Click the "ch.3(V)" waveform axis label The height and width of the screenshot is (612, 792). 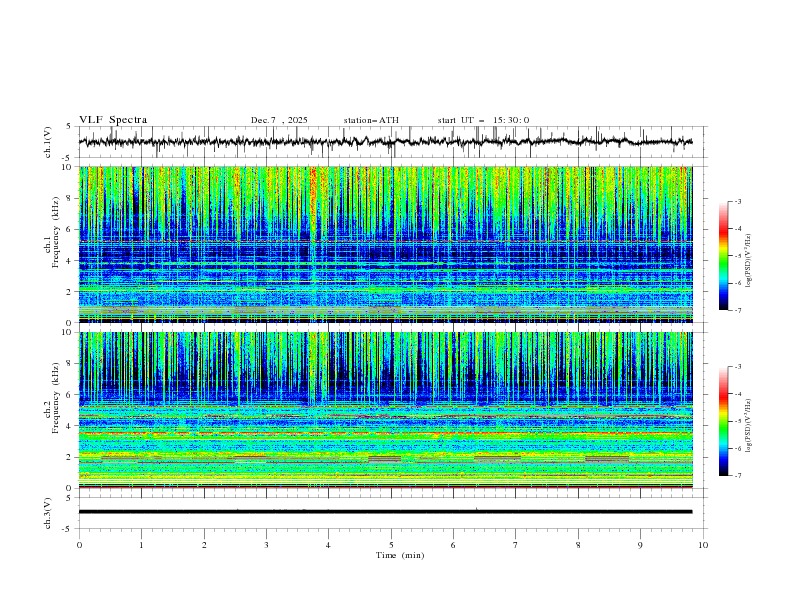point(48,513)
